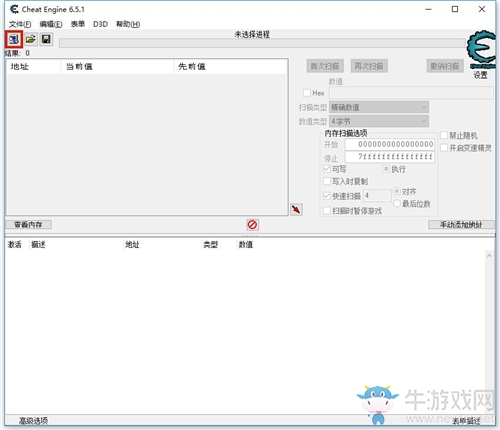Click the red arrow add-to-list icon
The width and height of the screenshot is (500, 430).
point(296,209)
